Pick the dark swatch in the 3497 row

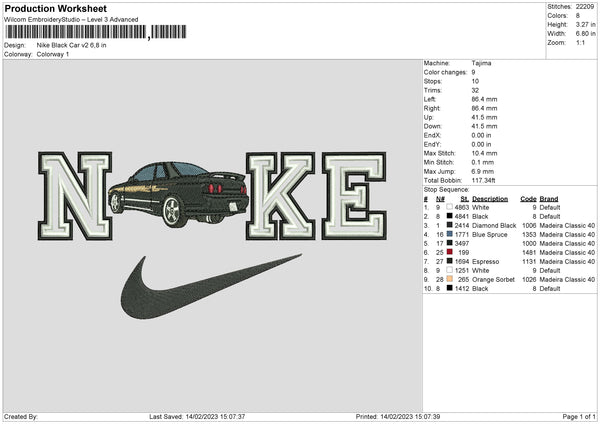click(449, 243)
